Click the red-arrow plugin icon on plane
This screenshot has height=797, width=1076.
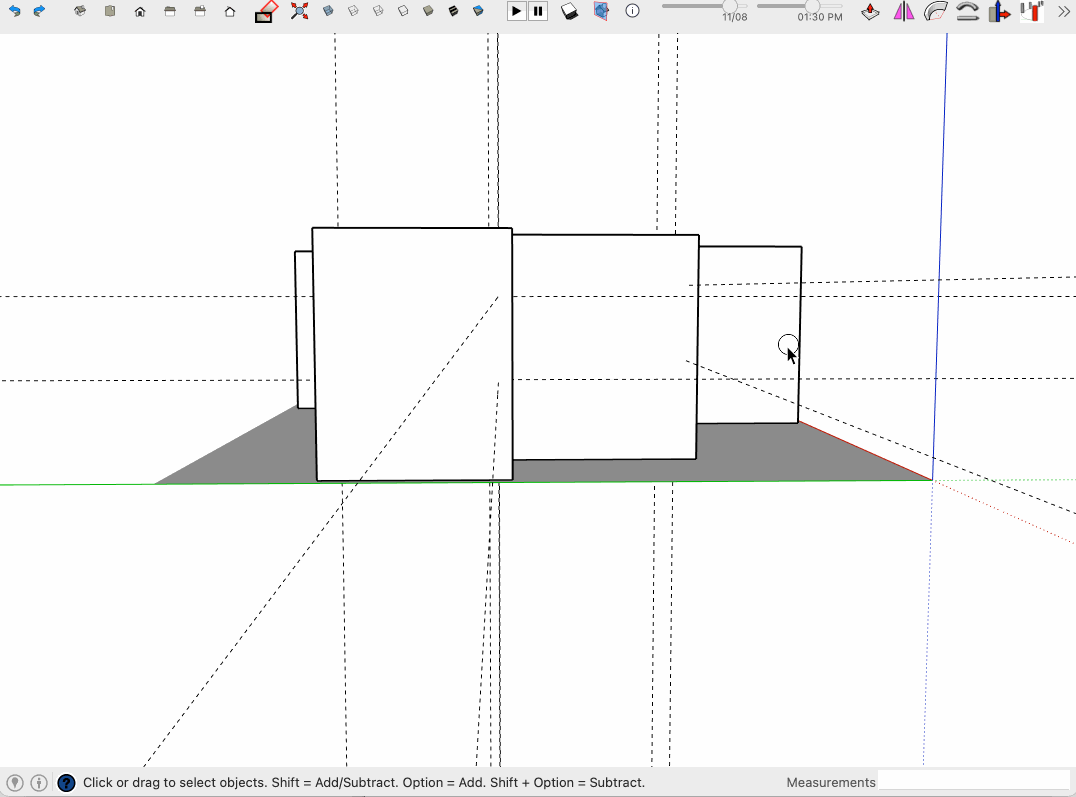(x=870, y=12)
